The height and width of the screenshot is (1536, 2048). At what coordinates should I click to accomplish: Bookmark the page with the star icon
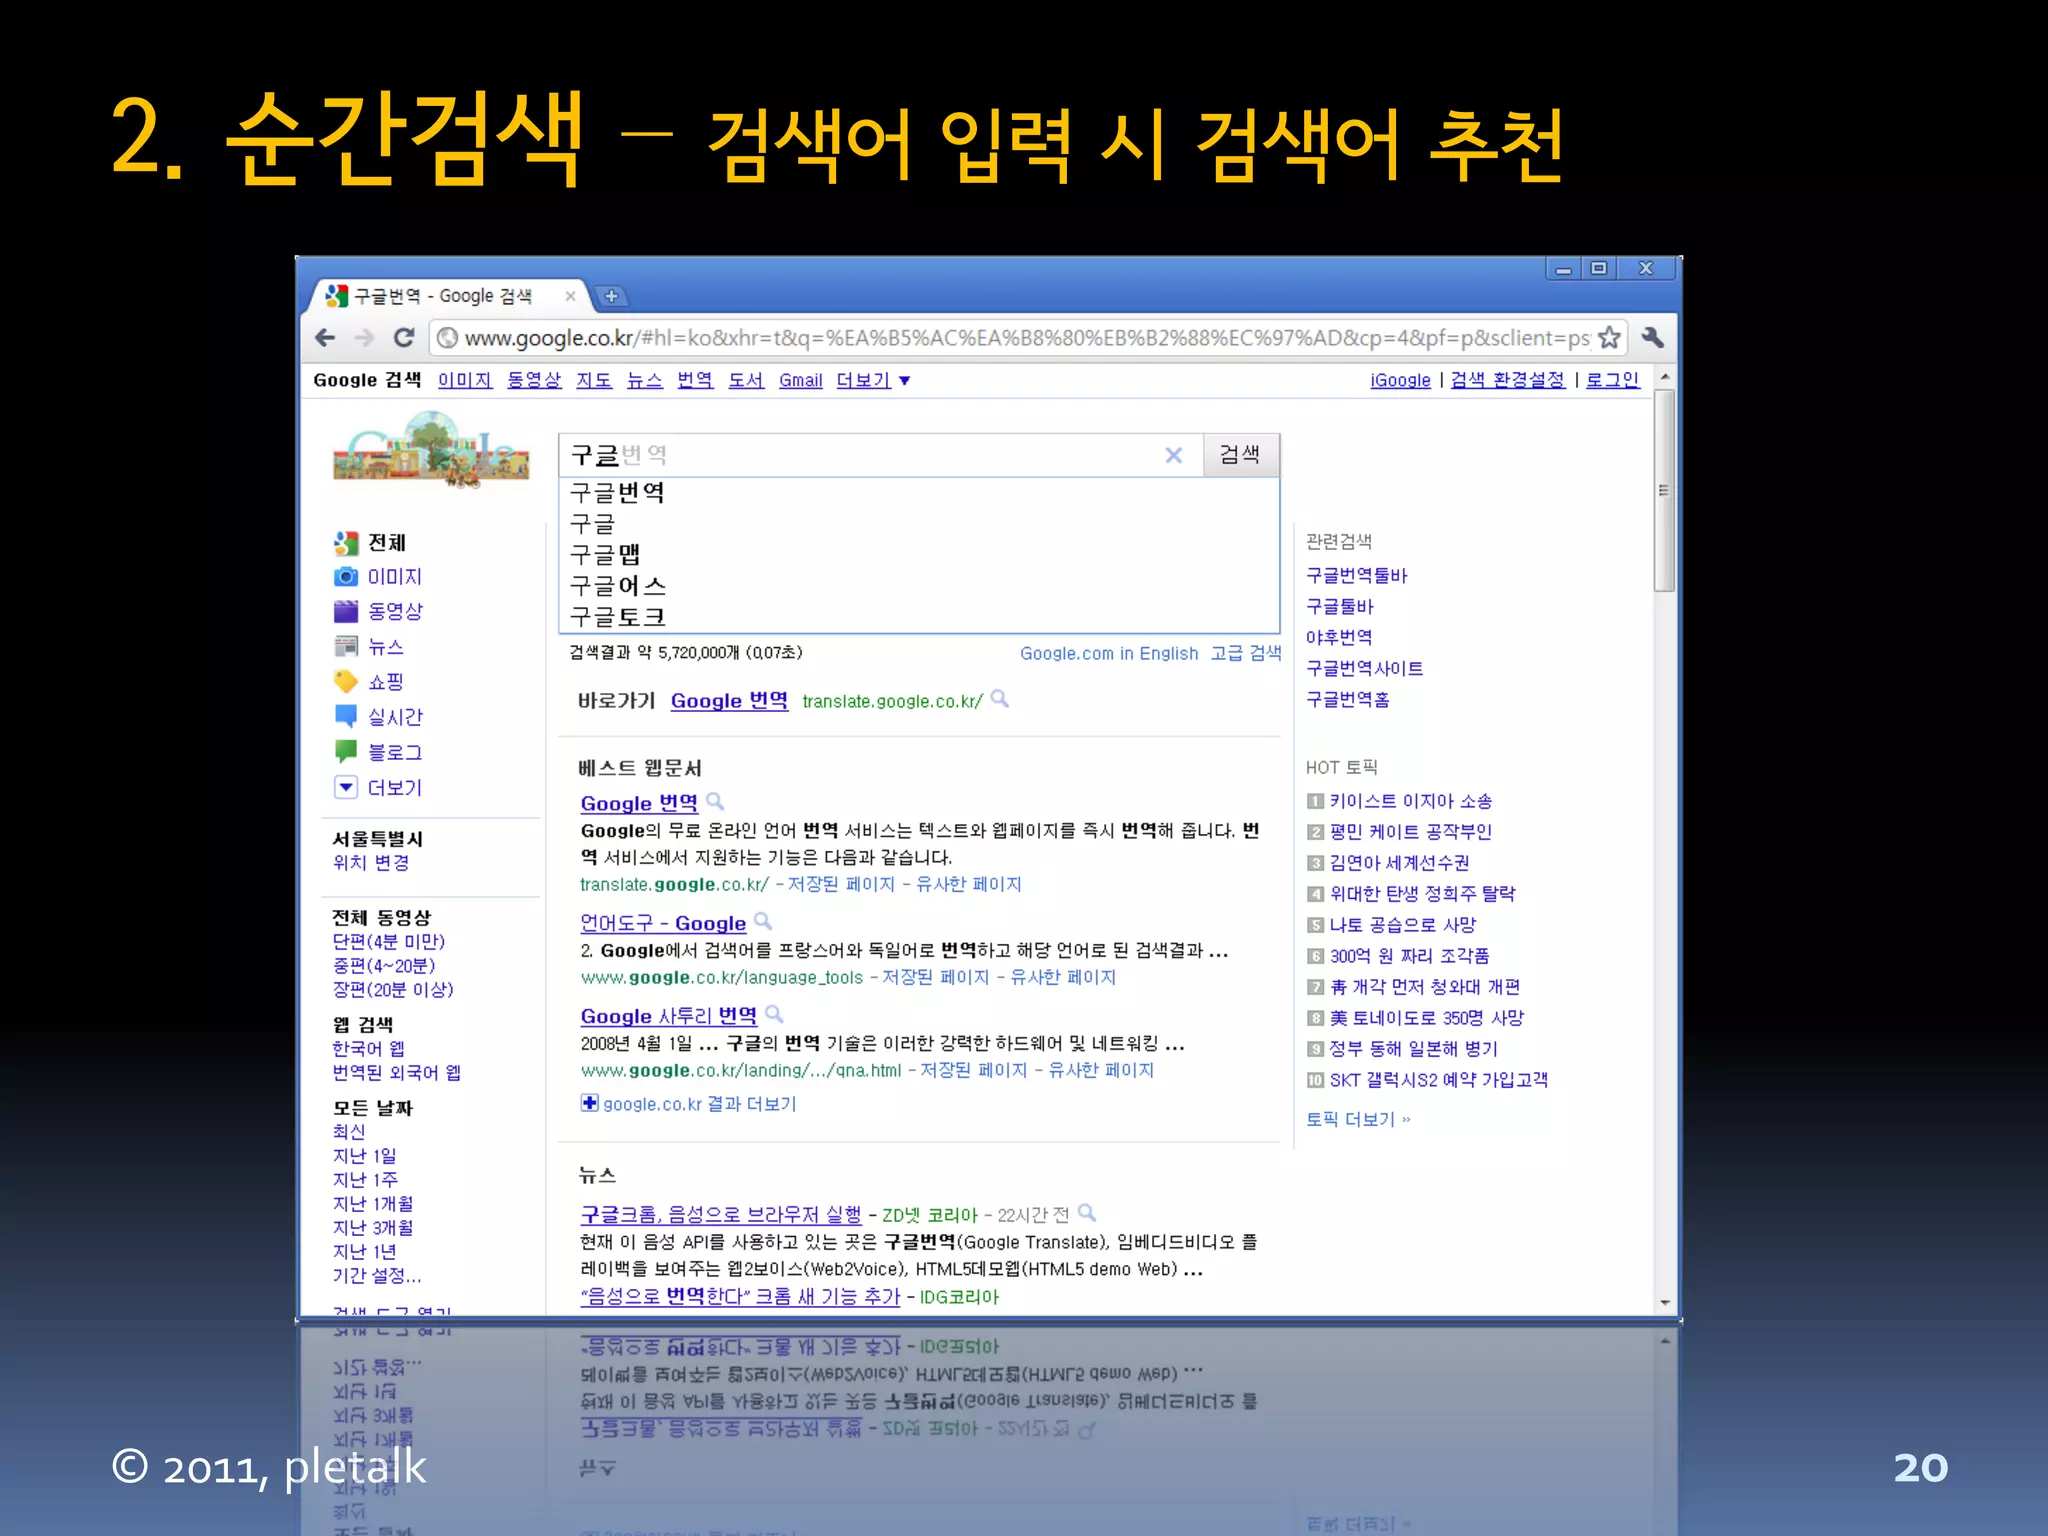pyautogui.click(x=1609, y=338)
